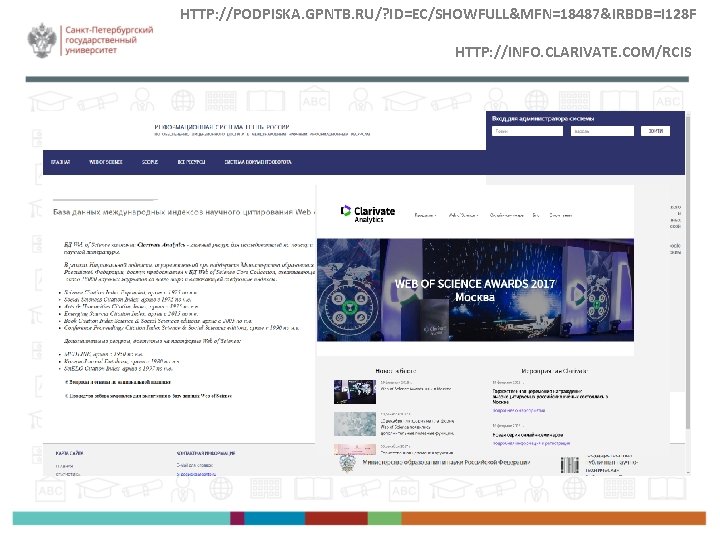Click the Web of Science Awards 2017 banner
Viewport: 720px width, 540px height.
click(475, 290)
